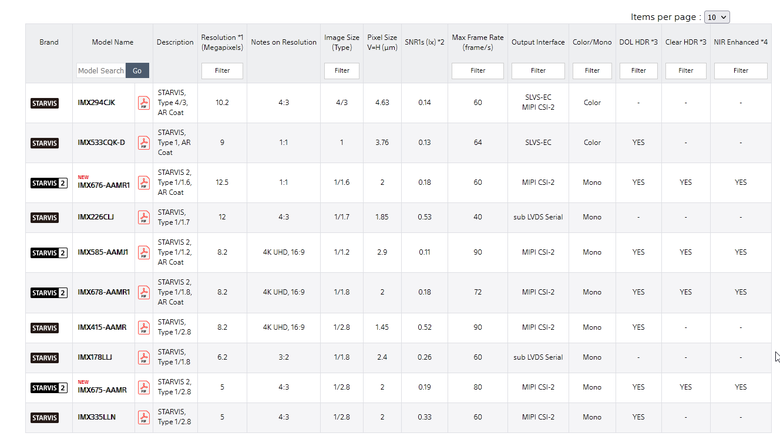This screenshot has height=443, width=780.
Task: Click STARVIS 2 logo in IMX675-AAMR row
Action: pyautogui.click(x=49, y=387)
